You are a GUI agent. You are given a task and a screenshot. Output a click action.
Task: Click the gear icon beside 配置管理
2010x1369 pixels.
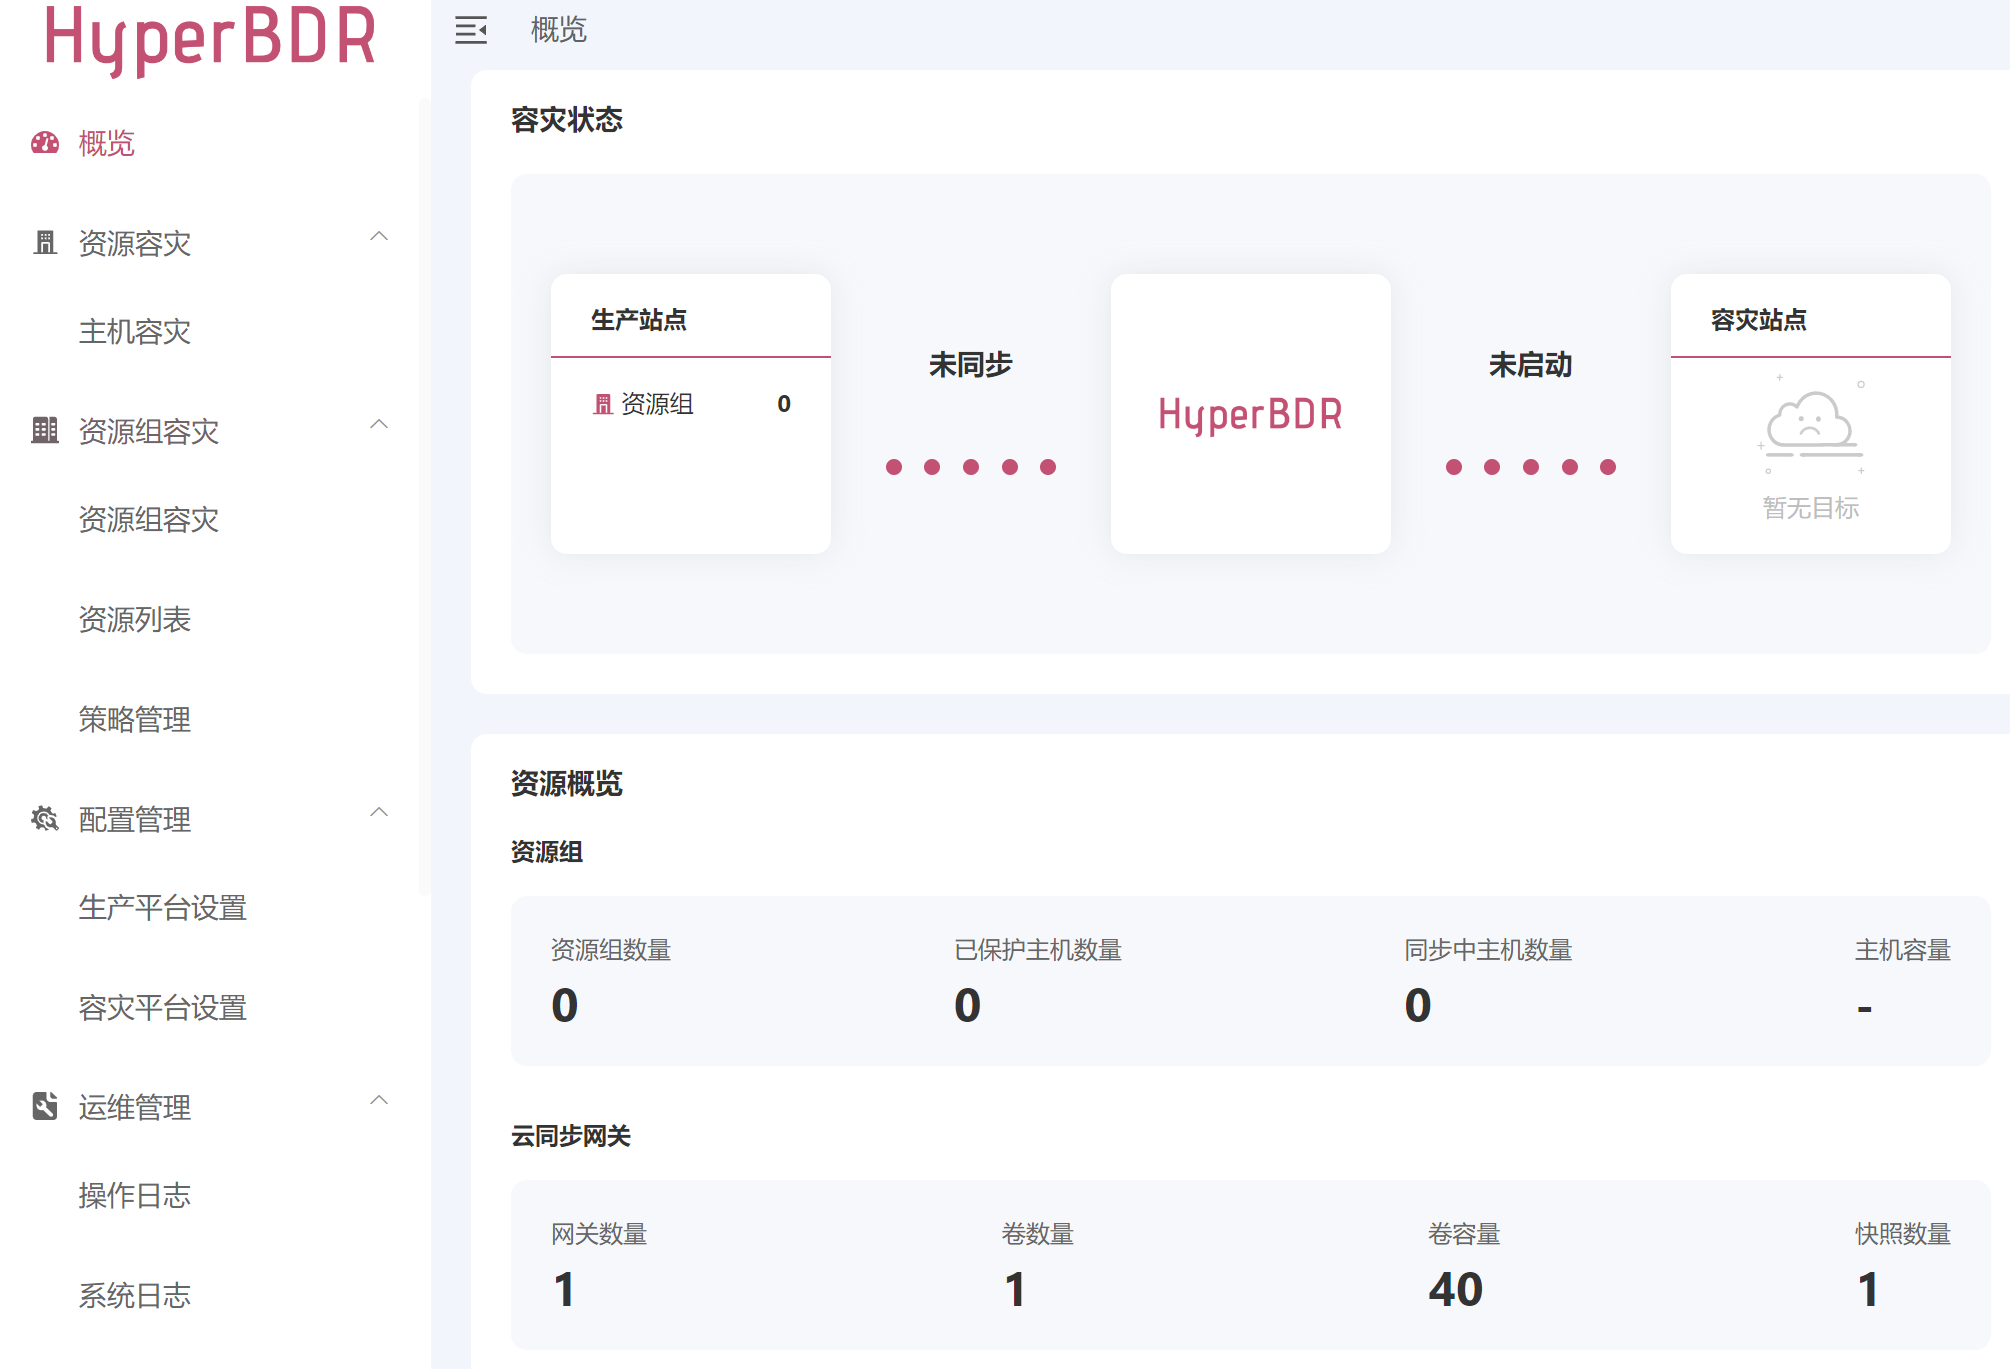(45, 819)
